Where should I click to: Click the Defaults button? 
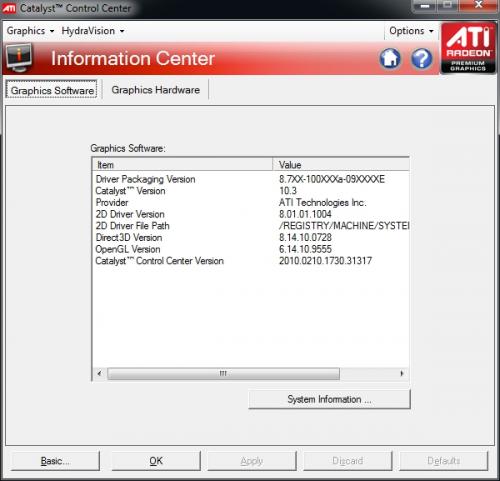[444, 461]
